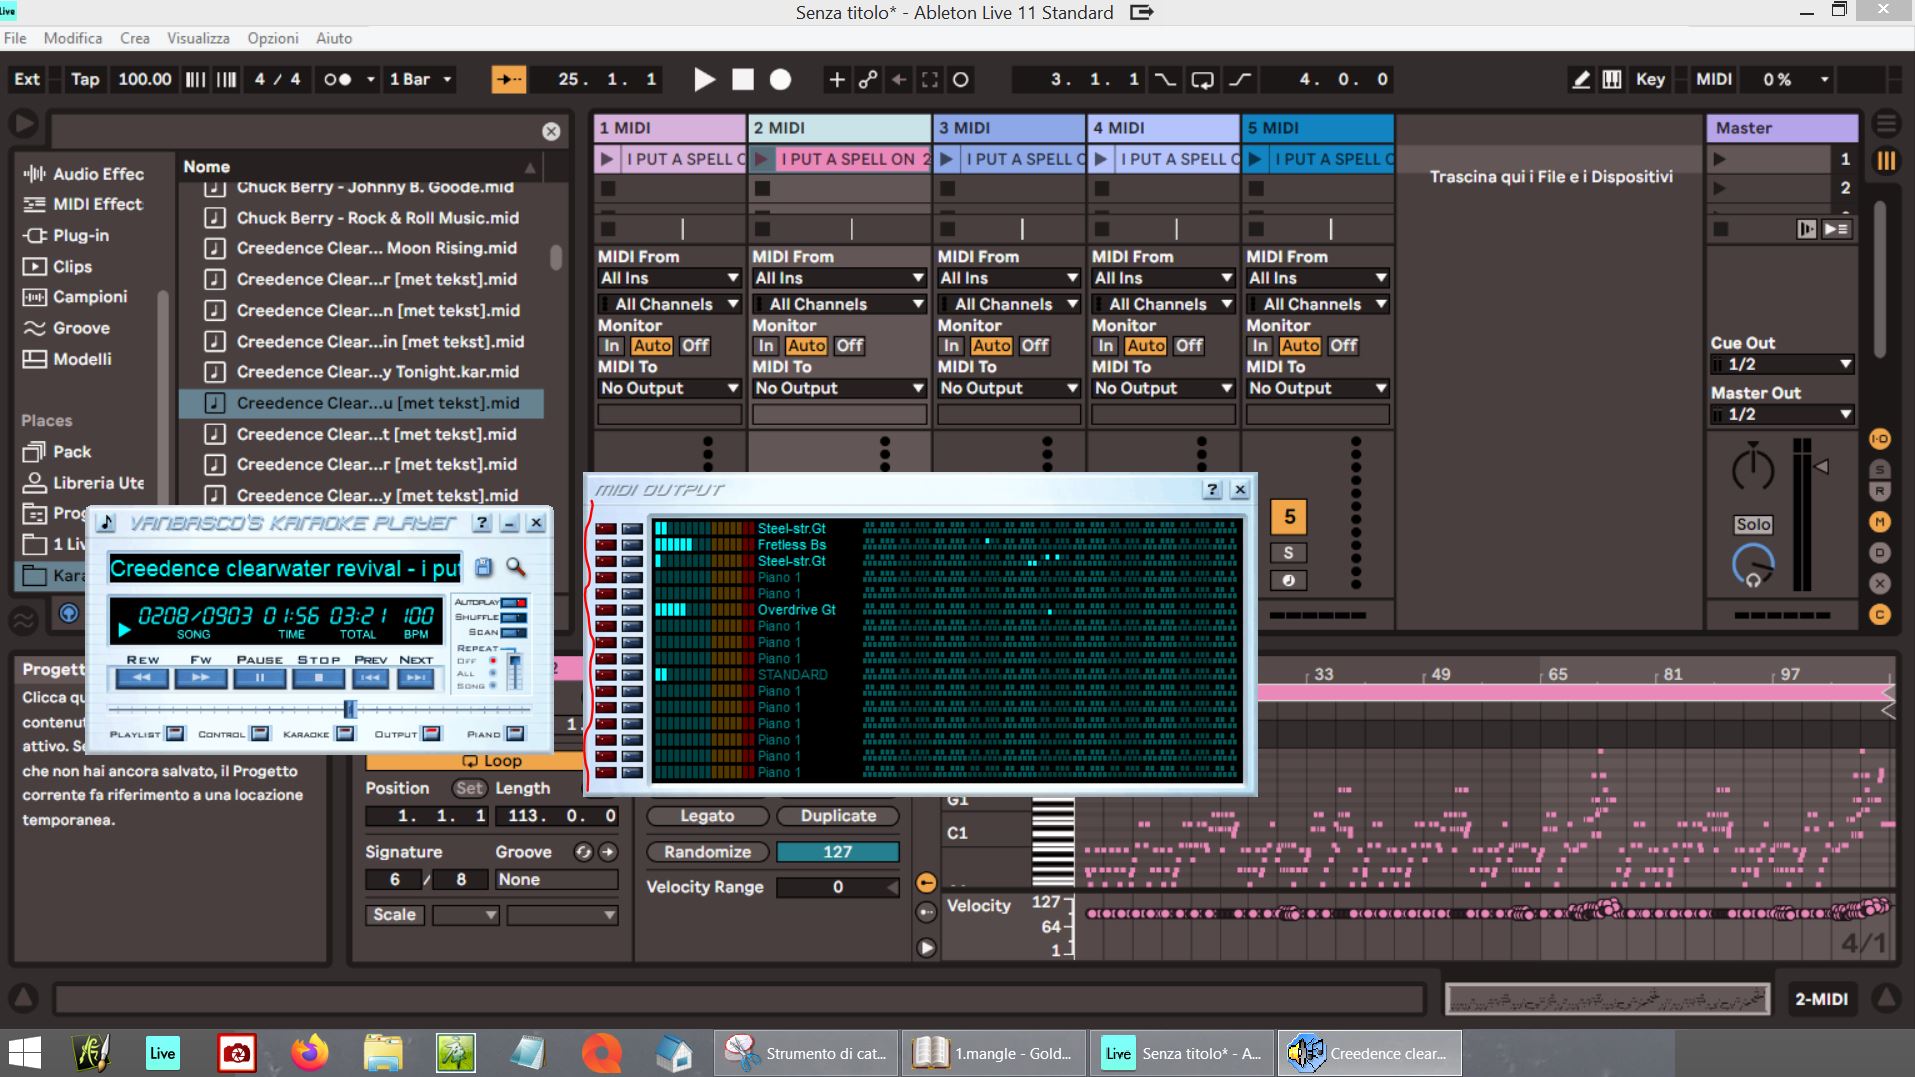This screenshot has width=1915, height=1077.
Task: Open the File menu
Action: (x=15, y=38)
